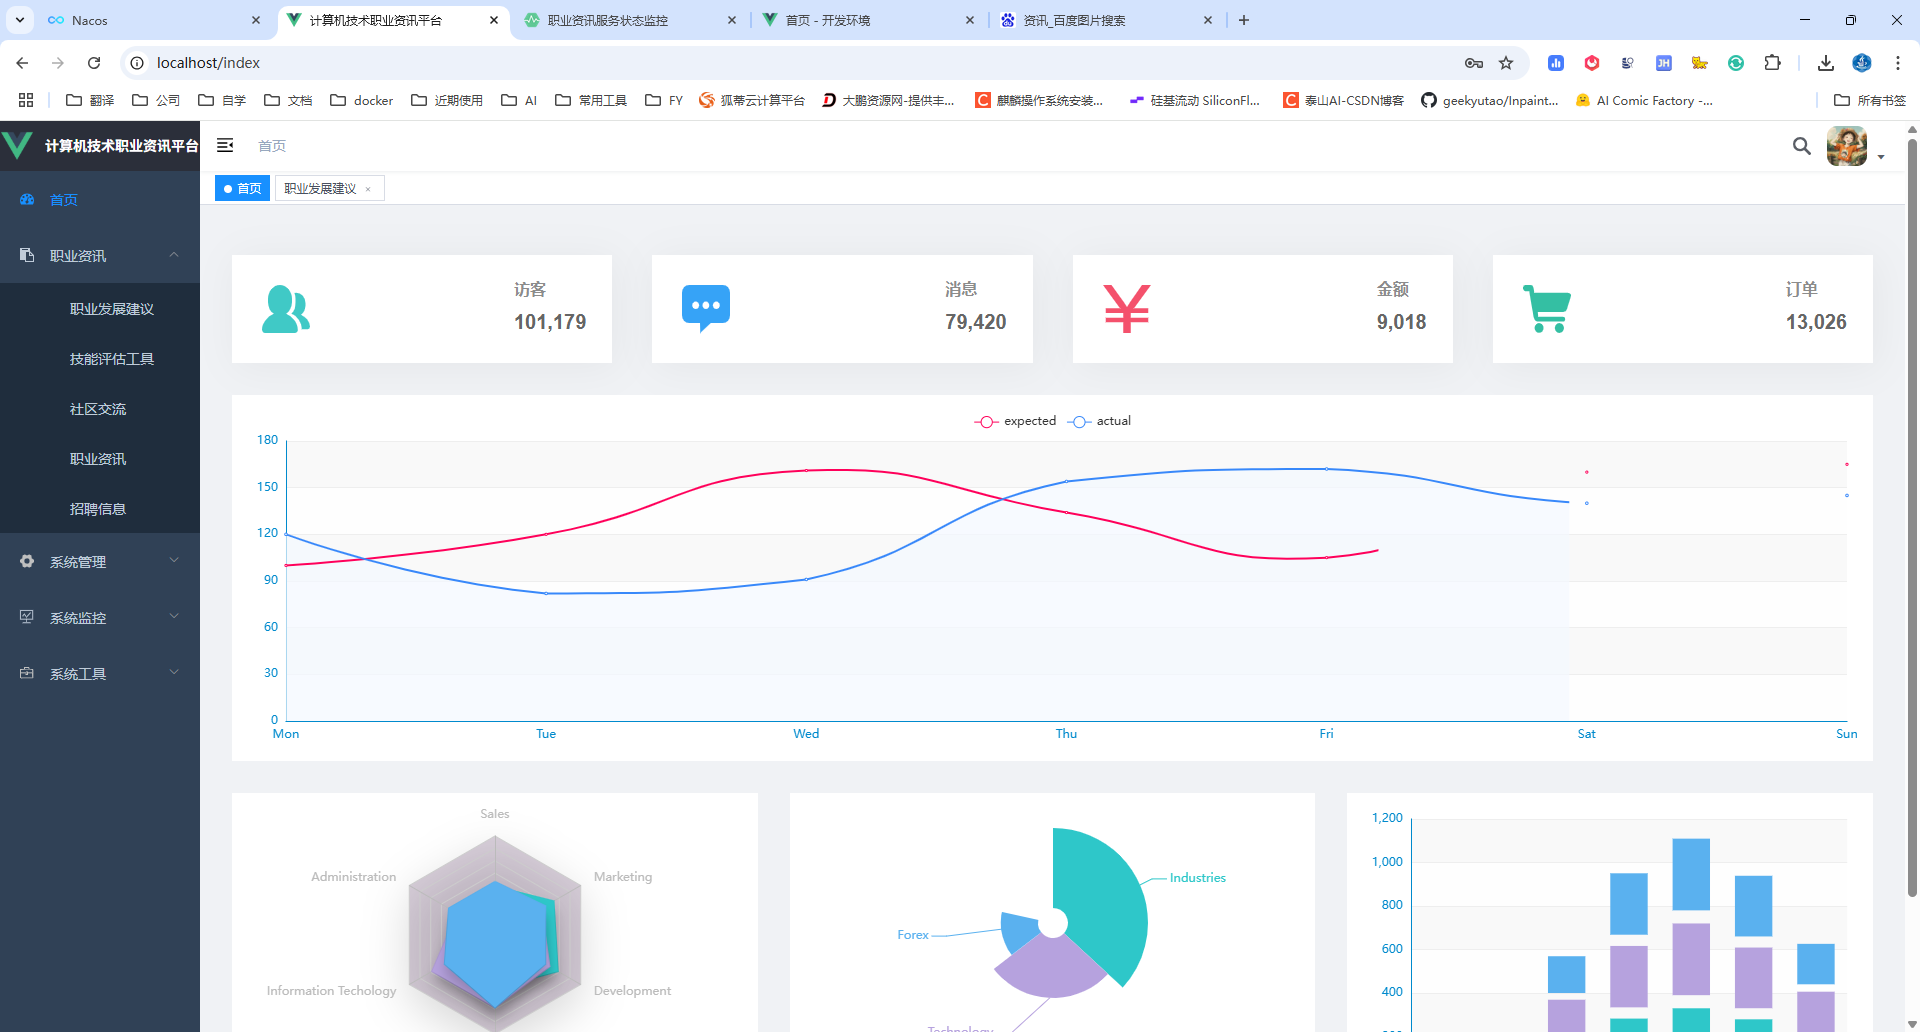Reload the page with the refresh icon

[94, 63]
